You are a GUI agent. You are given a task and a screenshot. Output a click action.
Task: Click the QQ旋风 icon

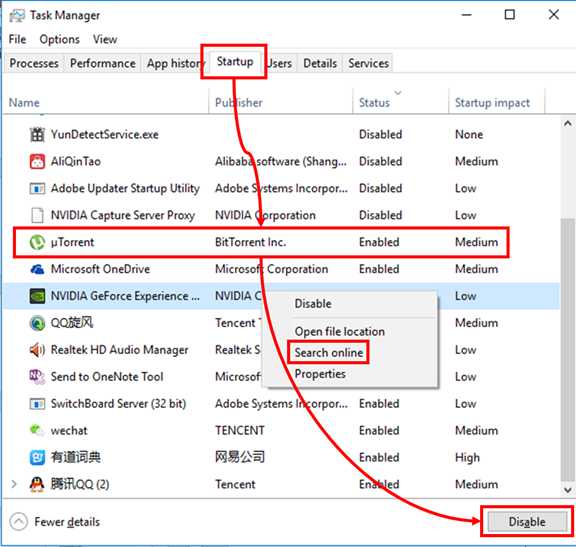pos(37,323)
